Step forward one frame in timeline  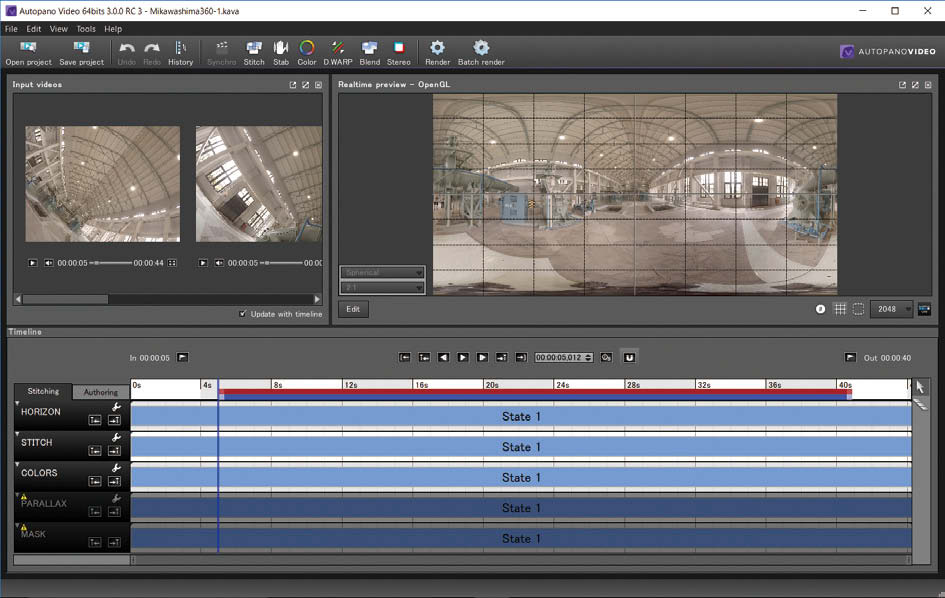pyautogui.click(x=482, y=357)
